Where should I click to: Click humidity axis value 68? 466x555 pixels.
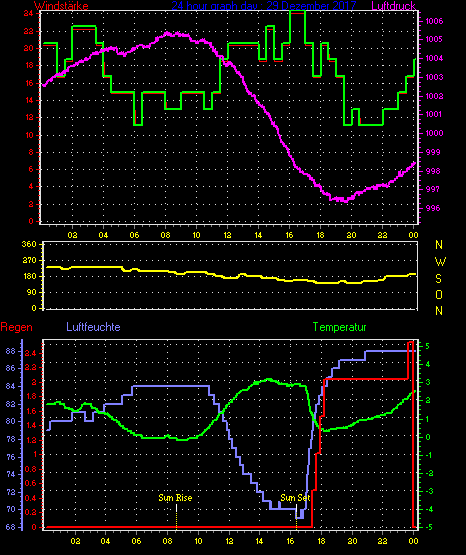pyautogui.click(x=11, y=527)
